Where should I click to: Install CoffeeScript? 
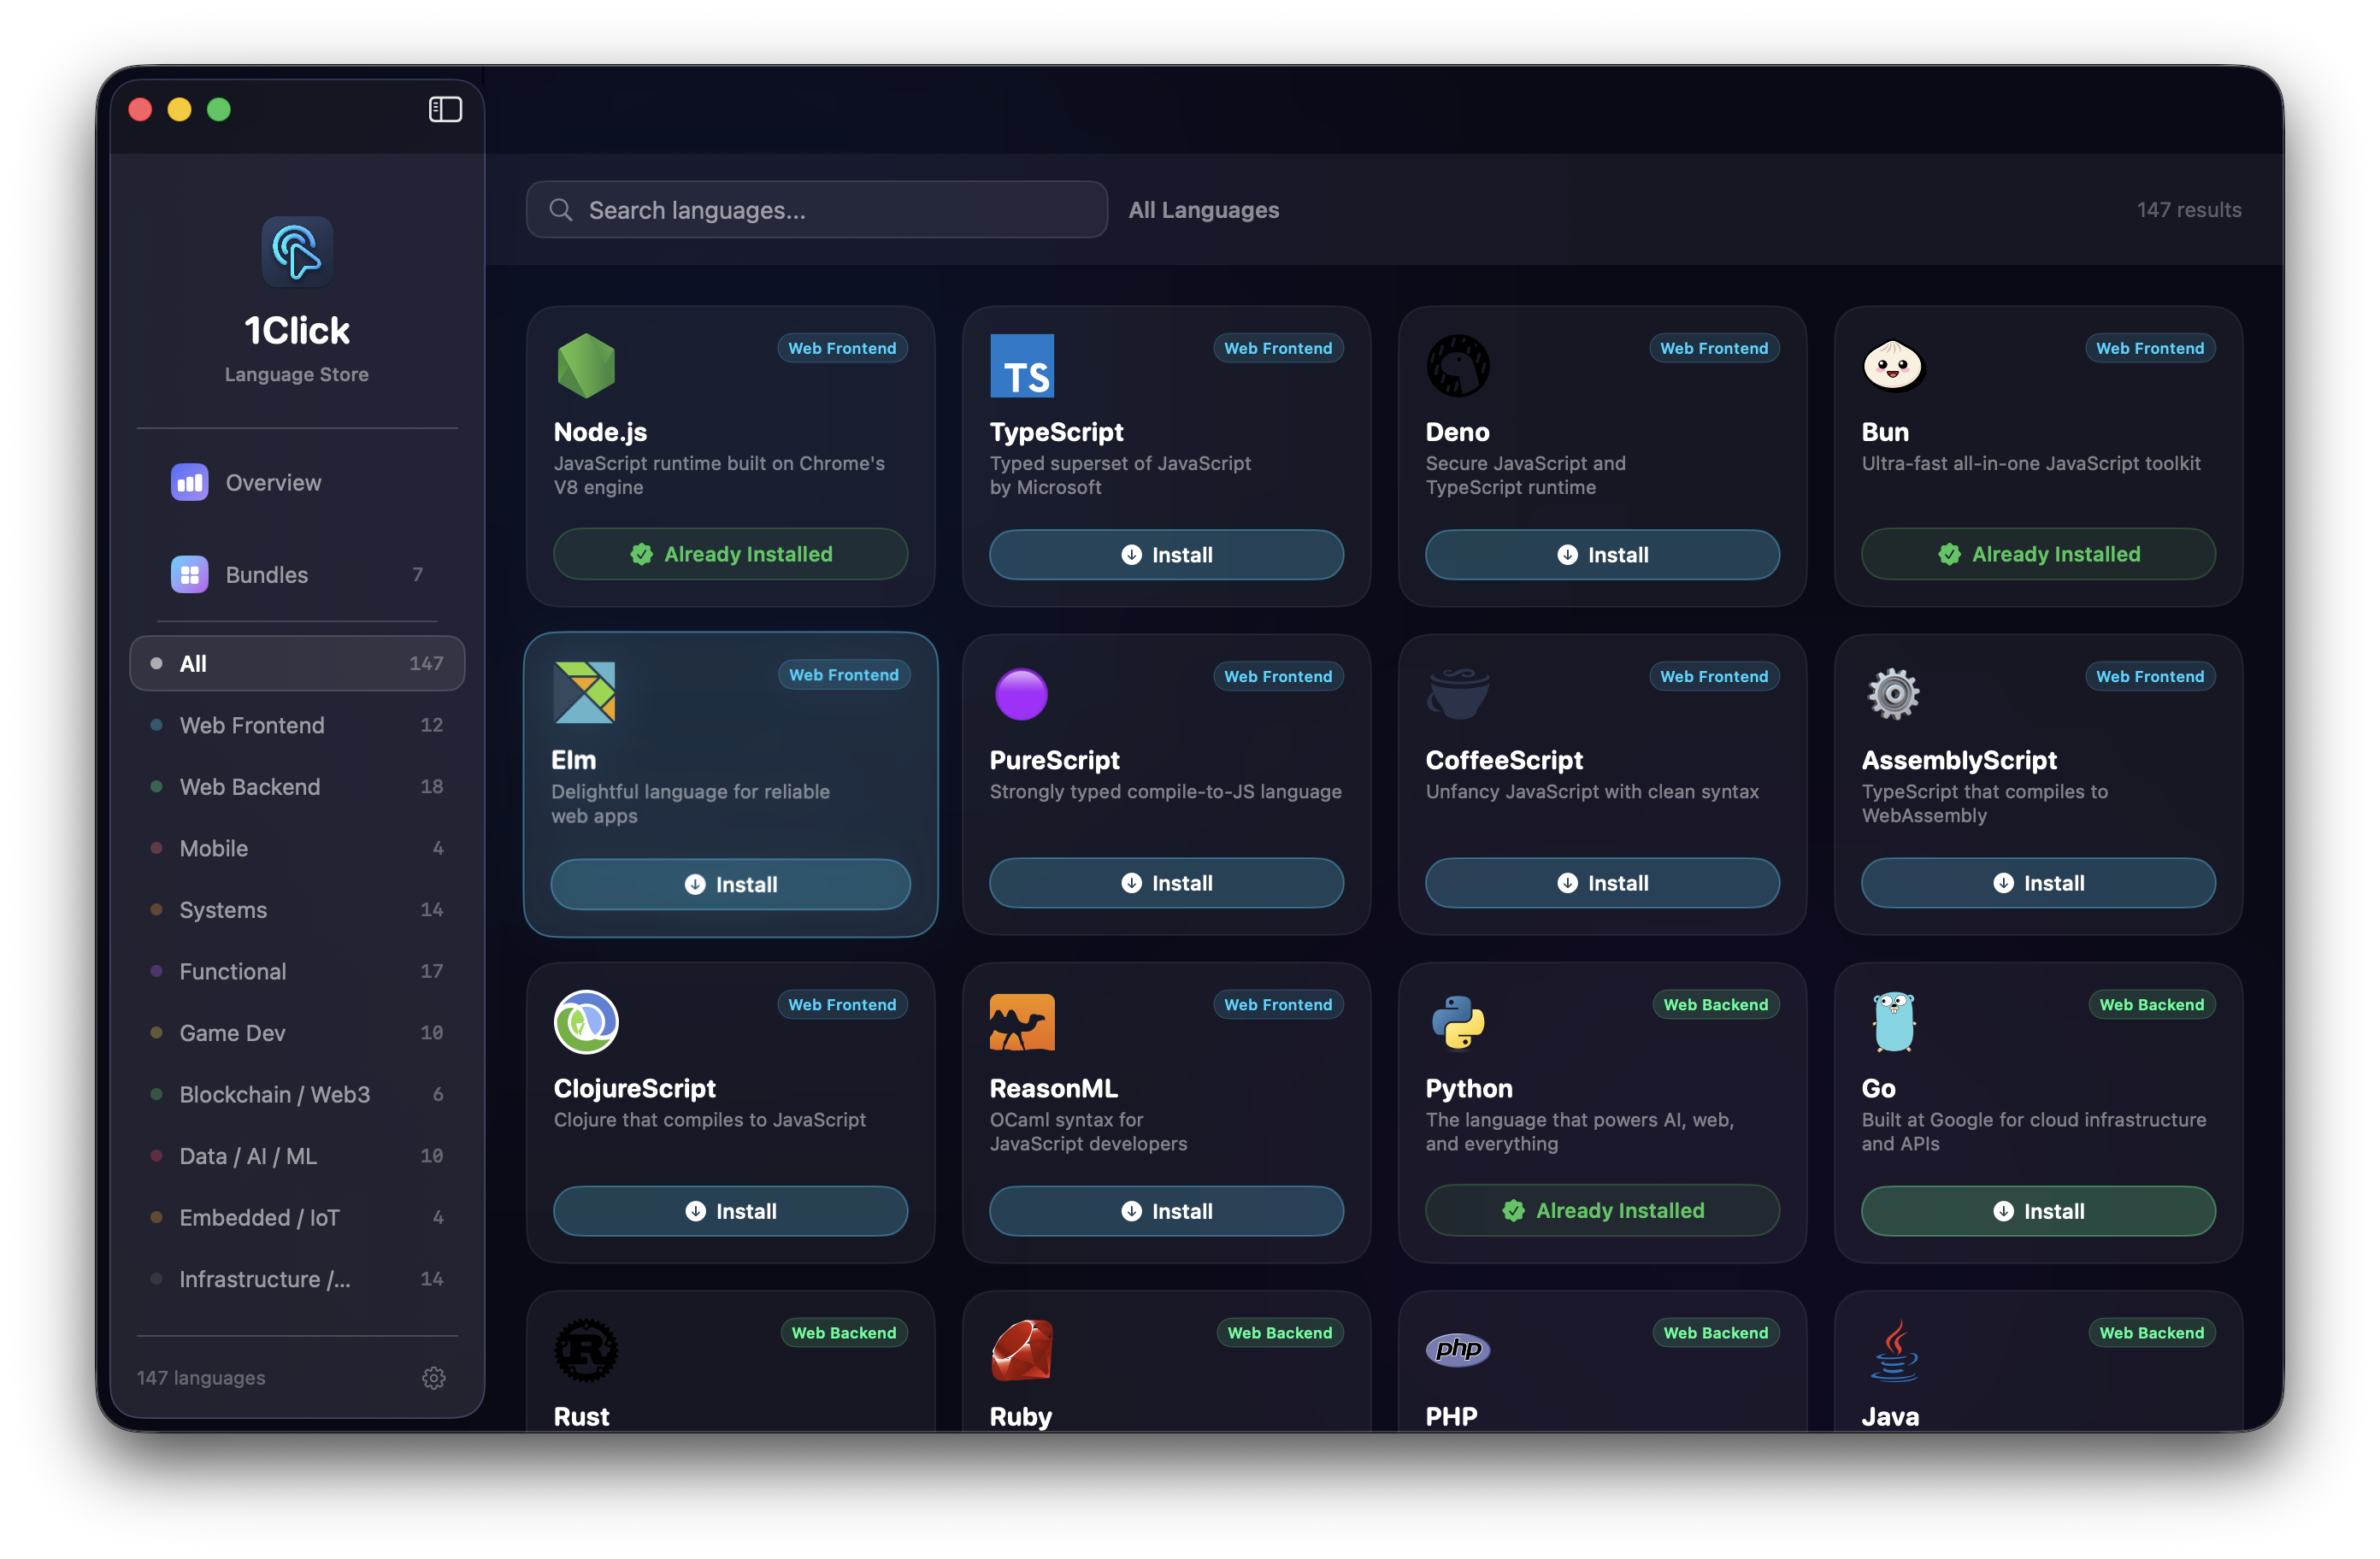pyautogui.click(x=1602, y=883)
